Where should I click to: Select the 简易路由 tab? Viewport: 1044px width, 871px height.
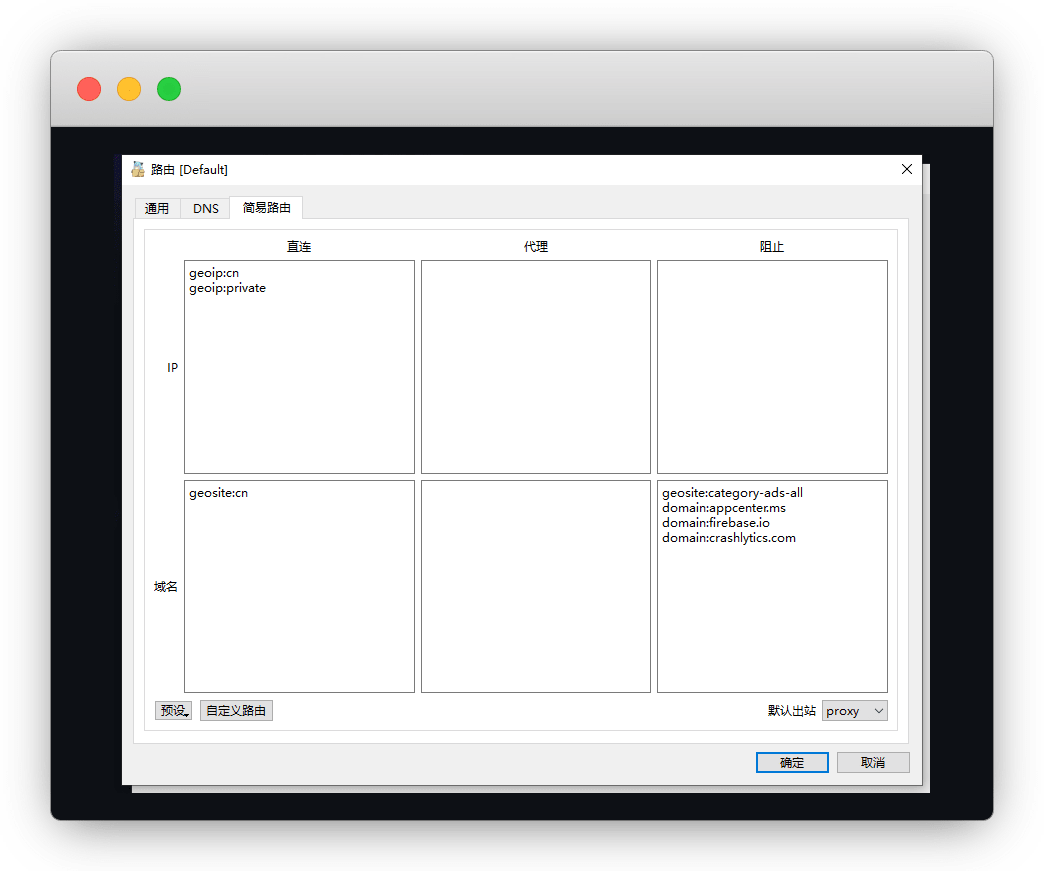(267, 208)
